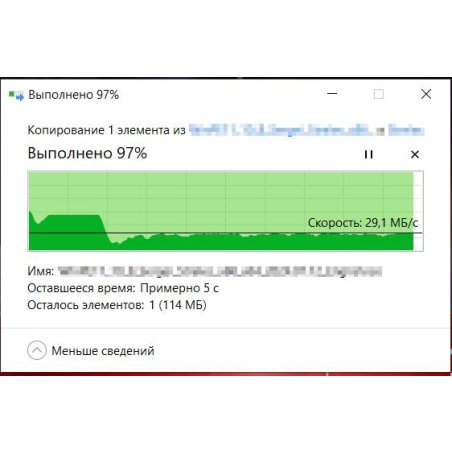Image resolution: width=452 pixels, height=452 pixels.
Task: Pause the file copy operation
Action: pyautogui.click(x=368, y=154)
